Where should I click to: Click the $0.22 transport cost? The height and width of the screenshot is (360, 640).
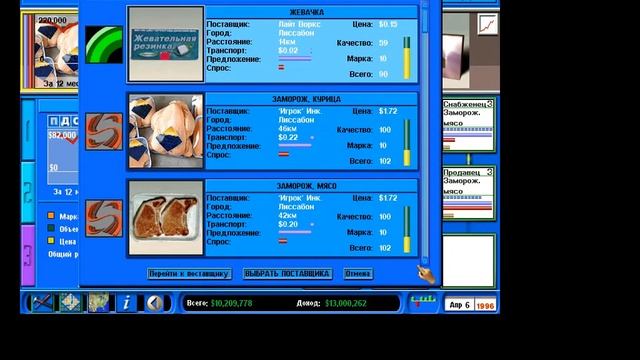[x=288, y=137]
